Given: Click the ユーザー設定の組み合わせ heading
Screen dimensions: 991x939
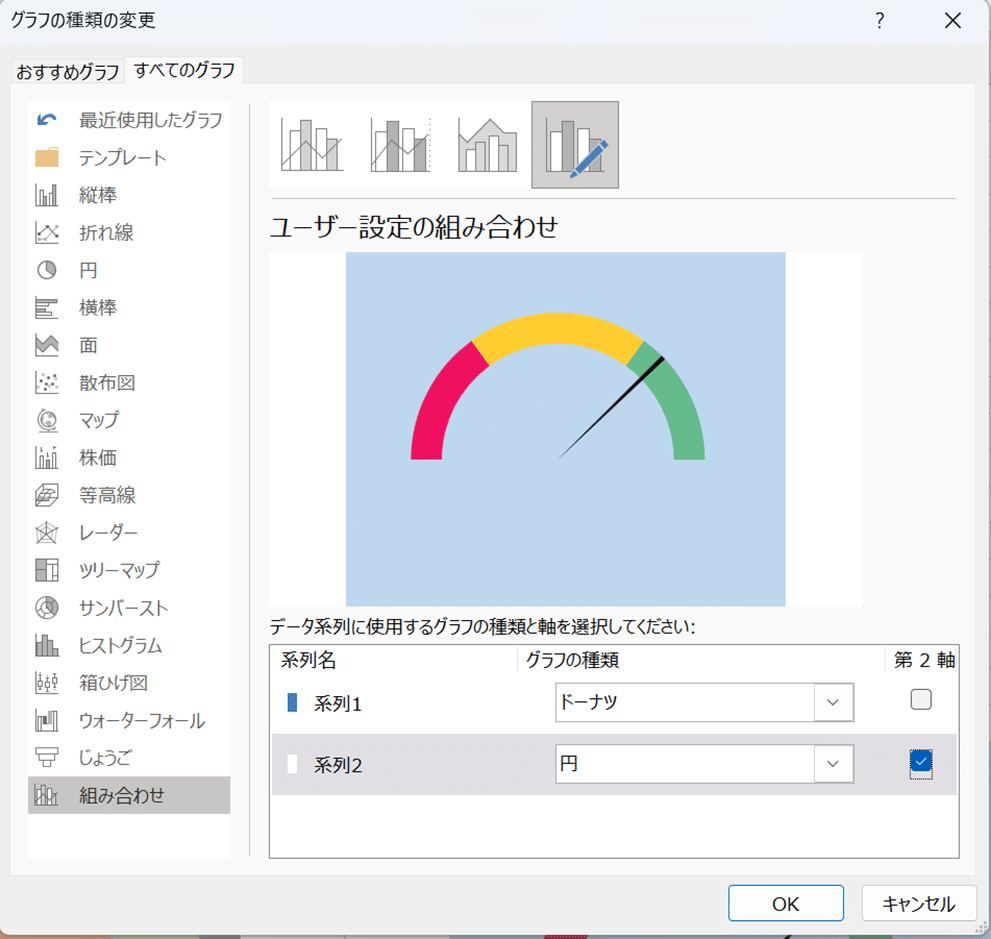Looking at the screenshot, I should coord(414,227).
